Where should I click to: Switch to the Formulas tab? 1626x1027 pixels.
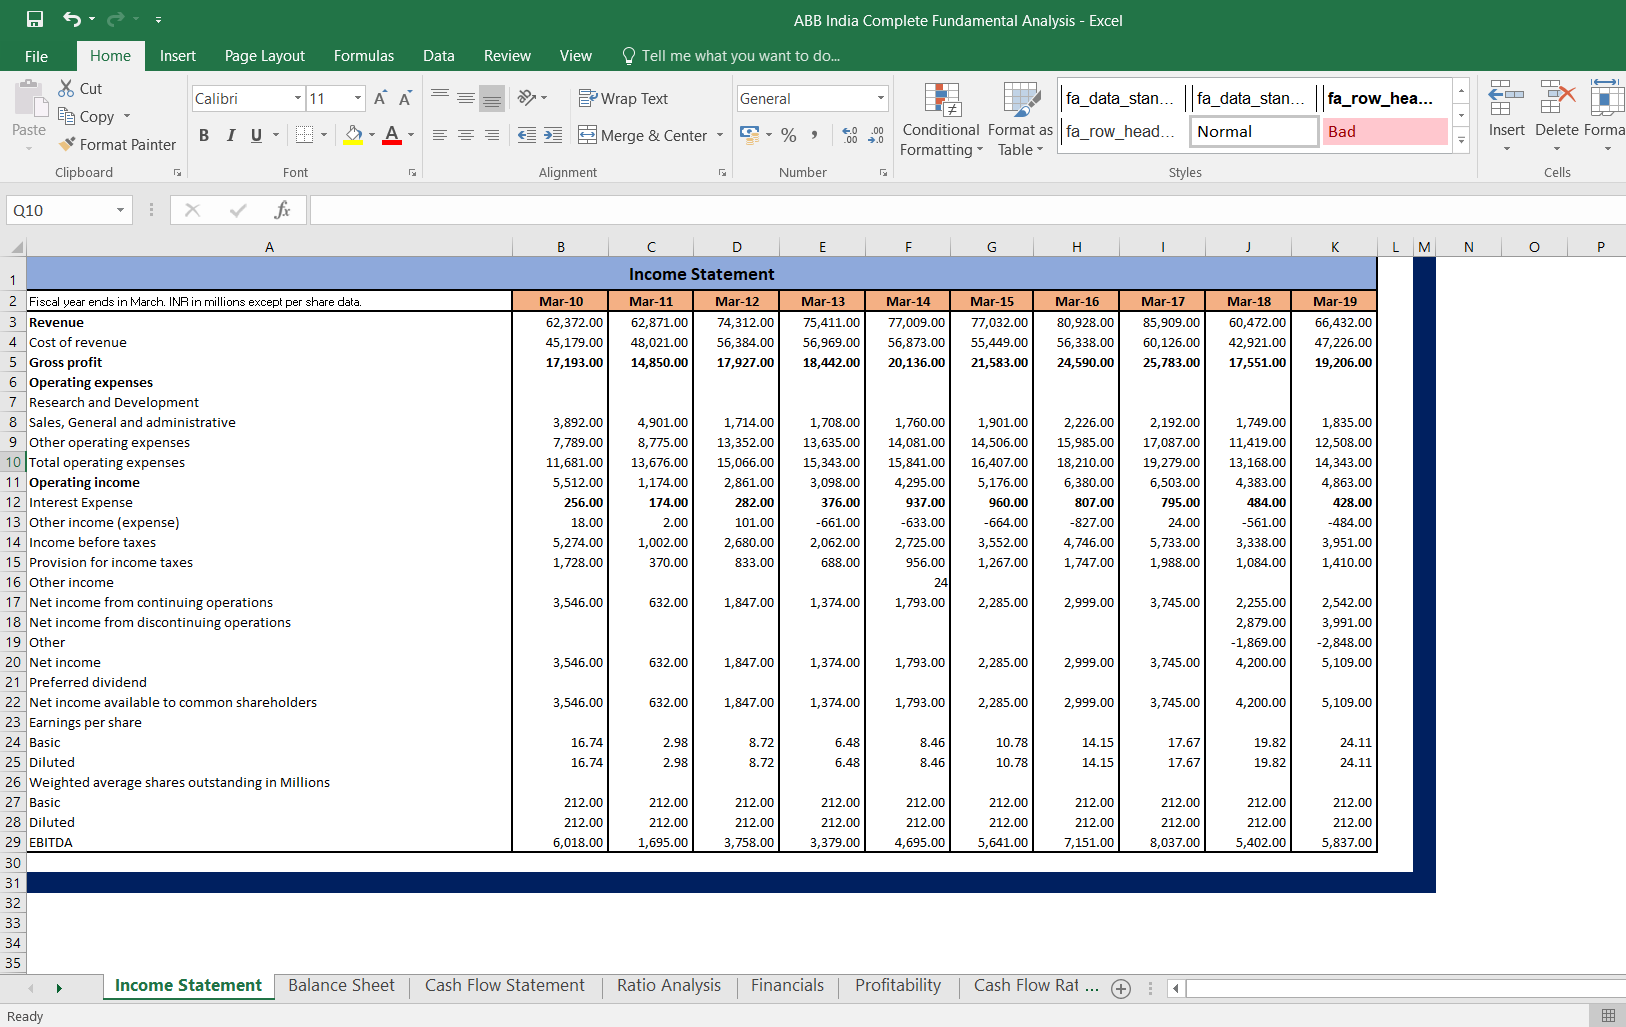click(364, 56)
